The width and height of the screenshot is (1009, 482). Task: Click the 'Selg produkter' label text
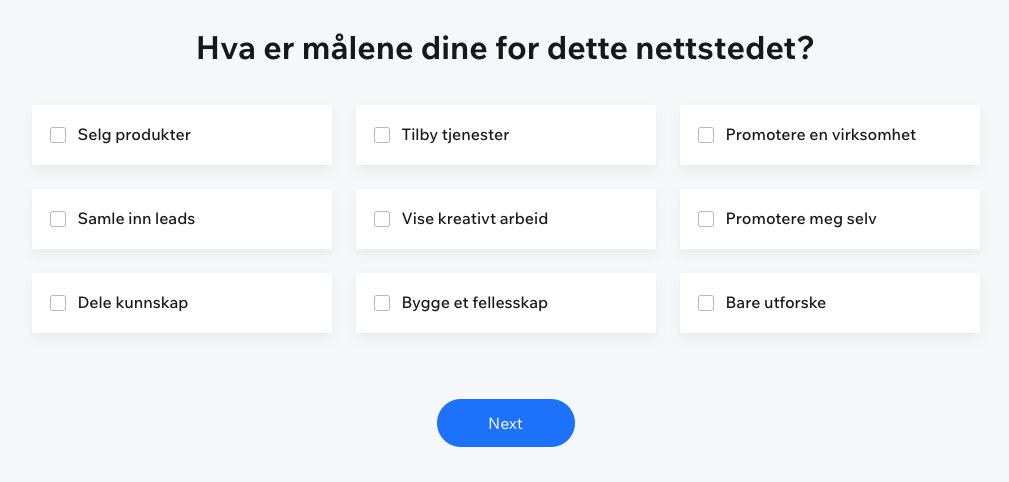tap(134, 135)
